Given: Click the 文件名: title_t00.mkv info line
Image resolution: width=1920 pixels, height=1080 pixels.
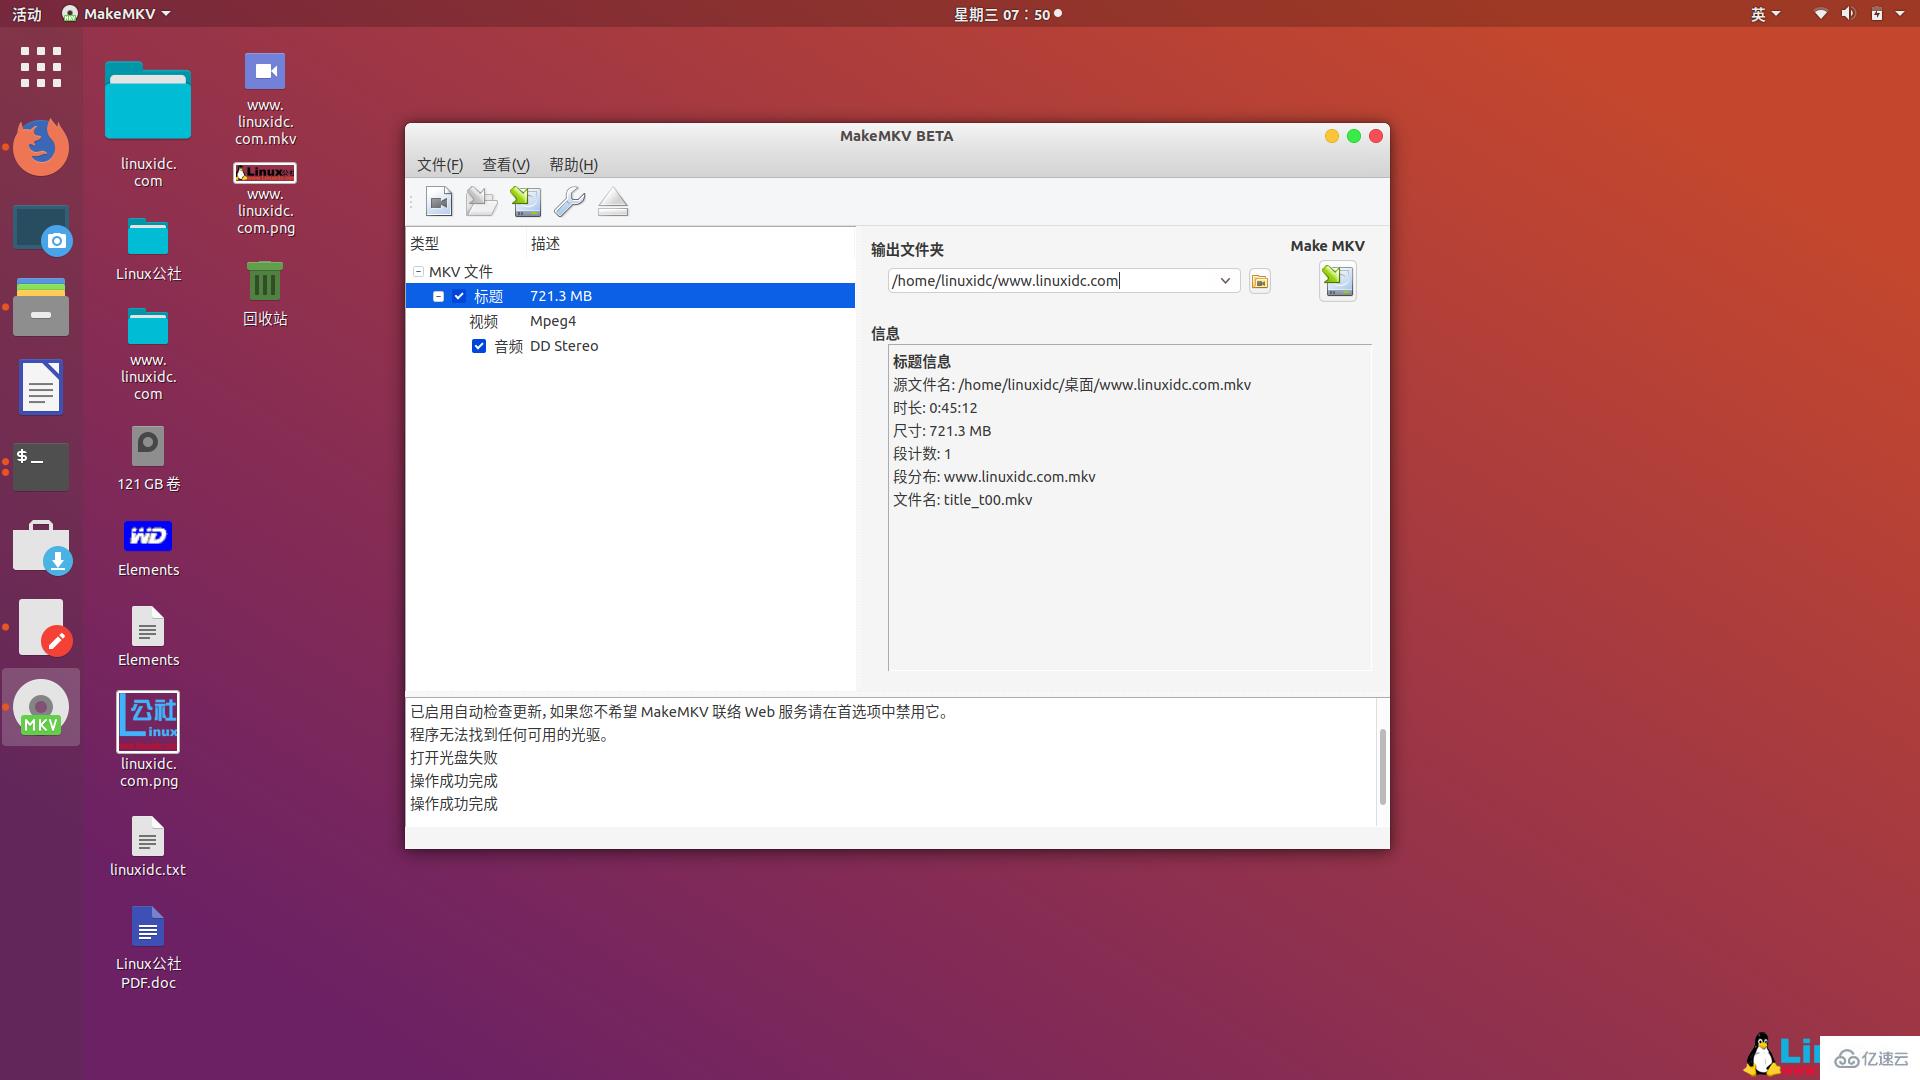Looking at the screenshot, I should click(x=962, y=500).
